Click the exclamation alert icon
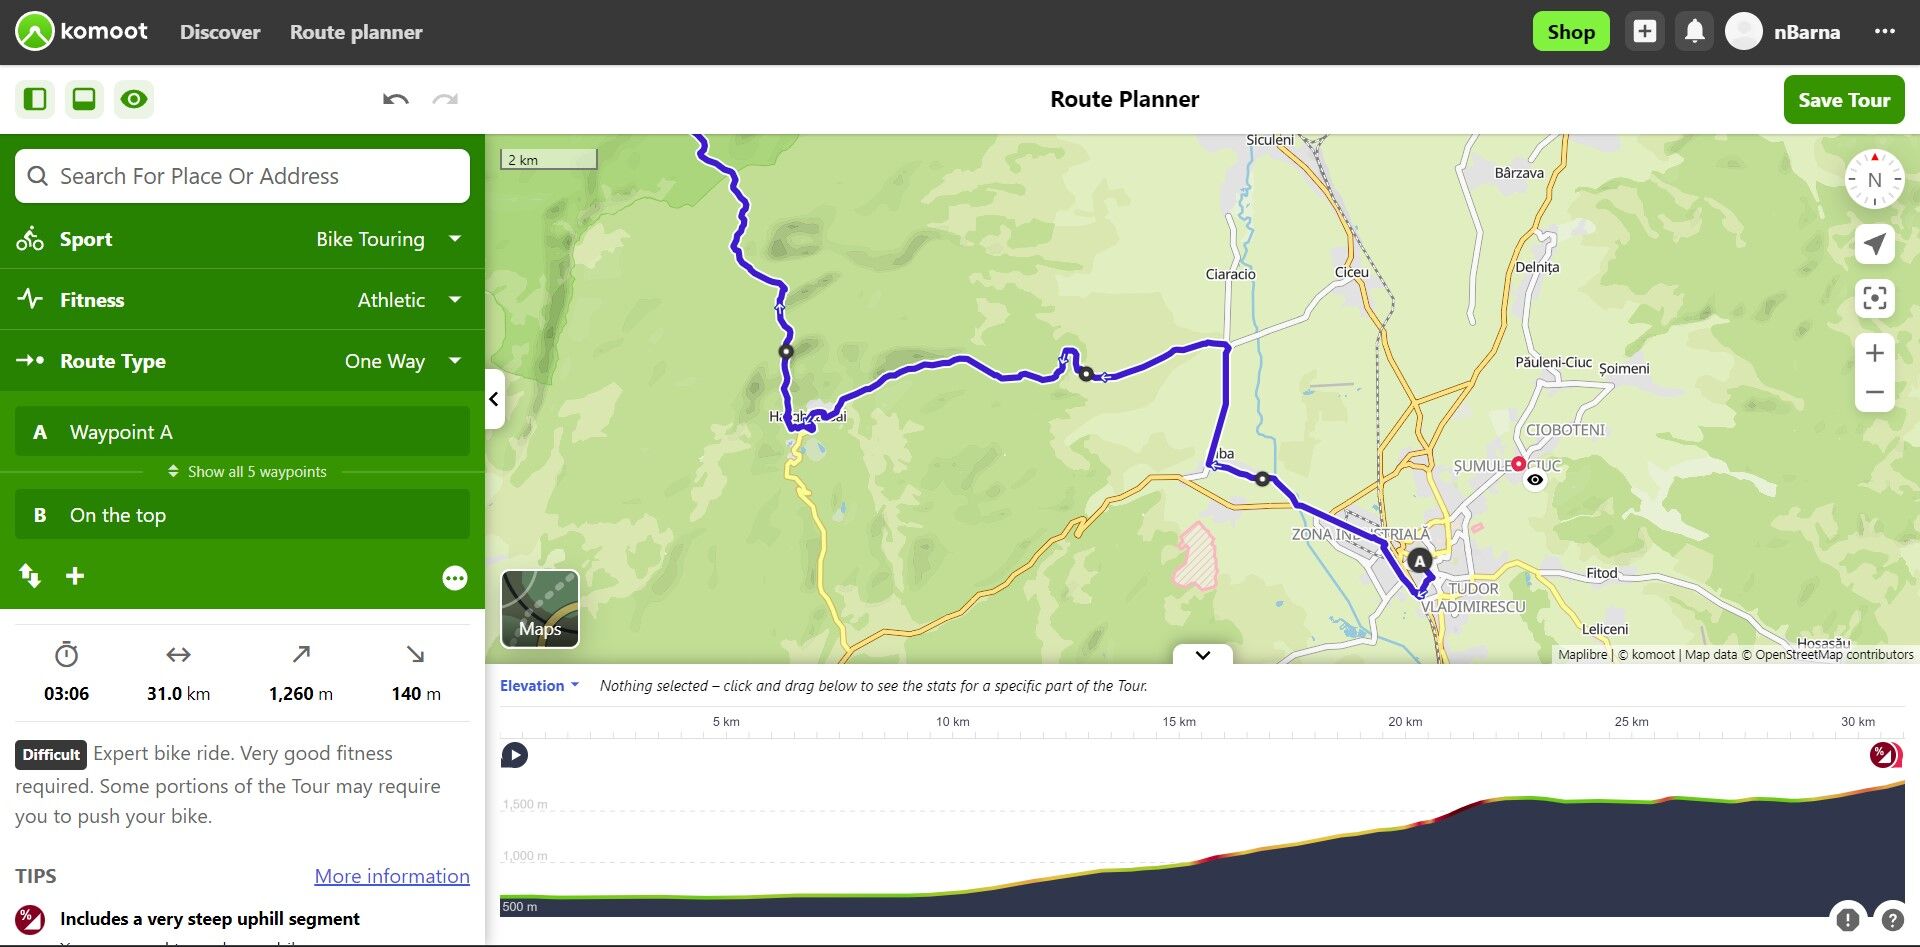The height and width of the screenshot is (947, 1920). click(1848, 919)
